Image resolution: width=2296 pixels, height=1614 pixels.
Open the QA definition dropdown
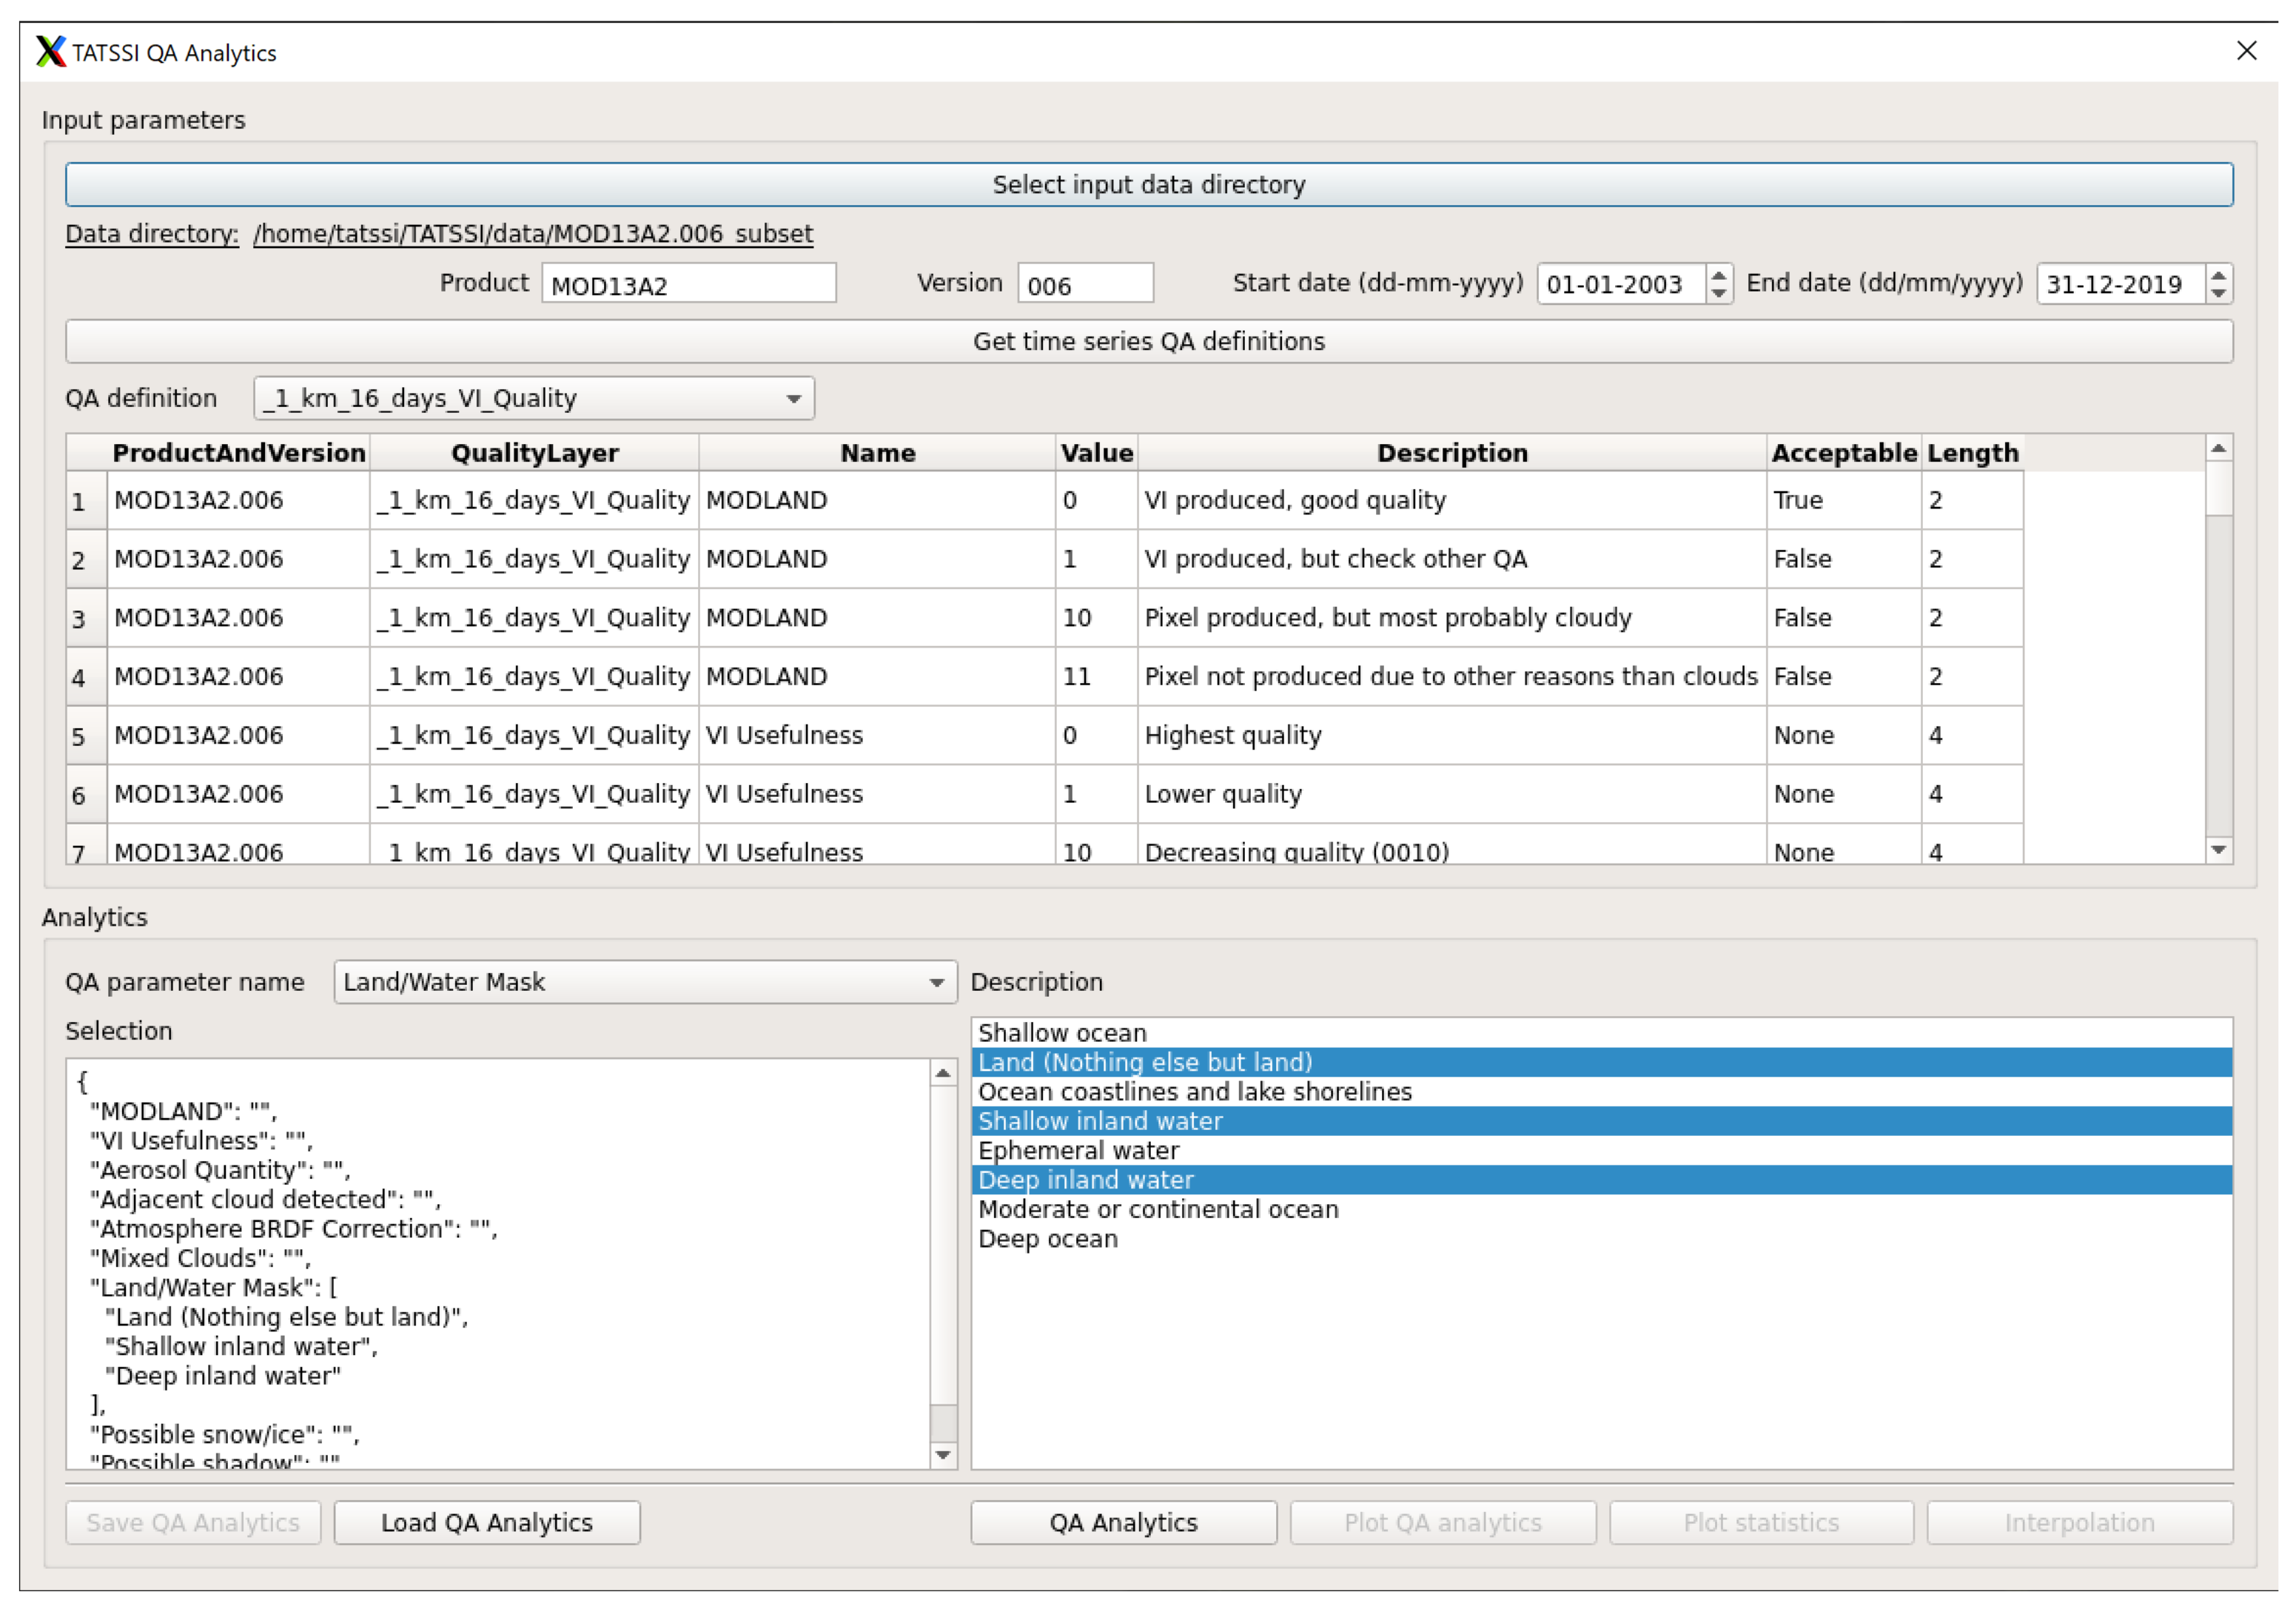tap(534, 399)
